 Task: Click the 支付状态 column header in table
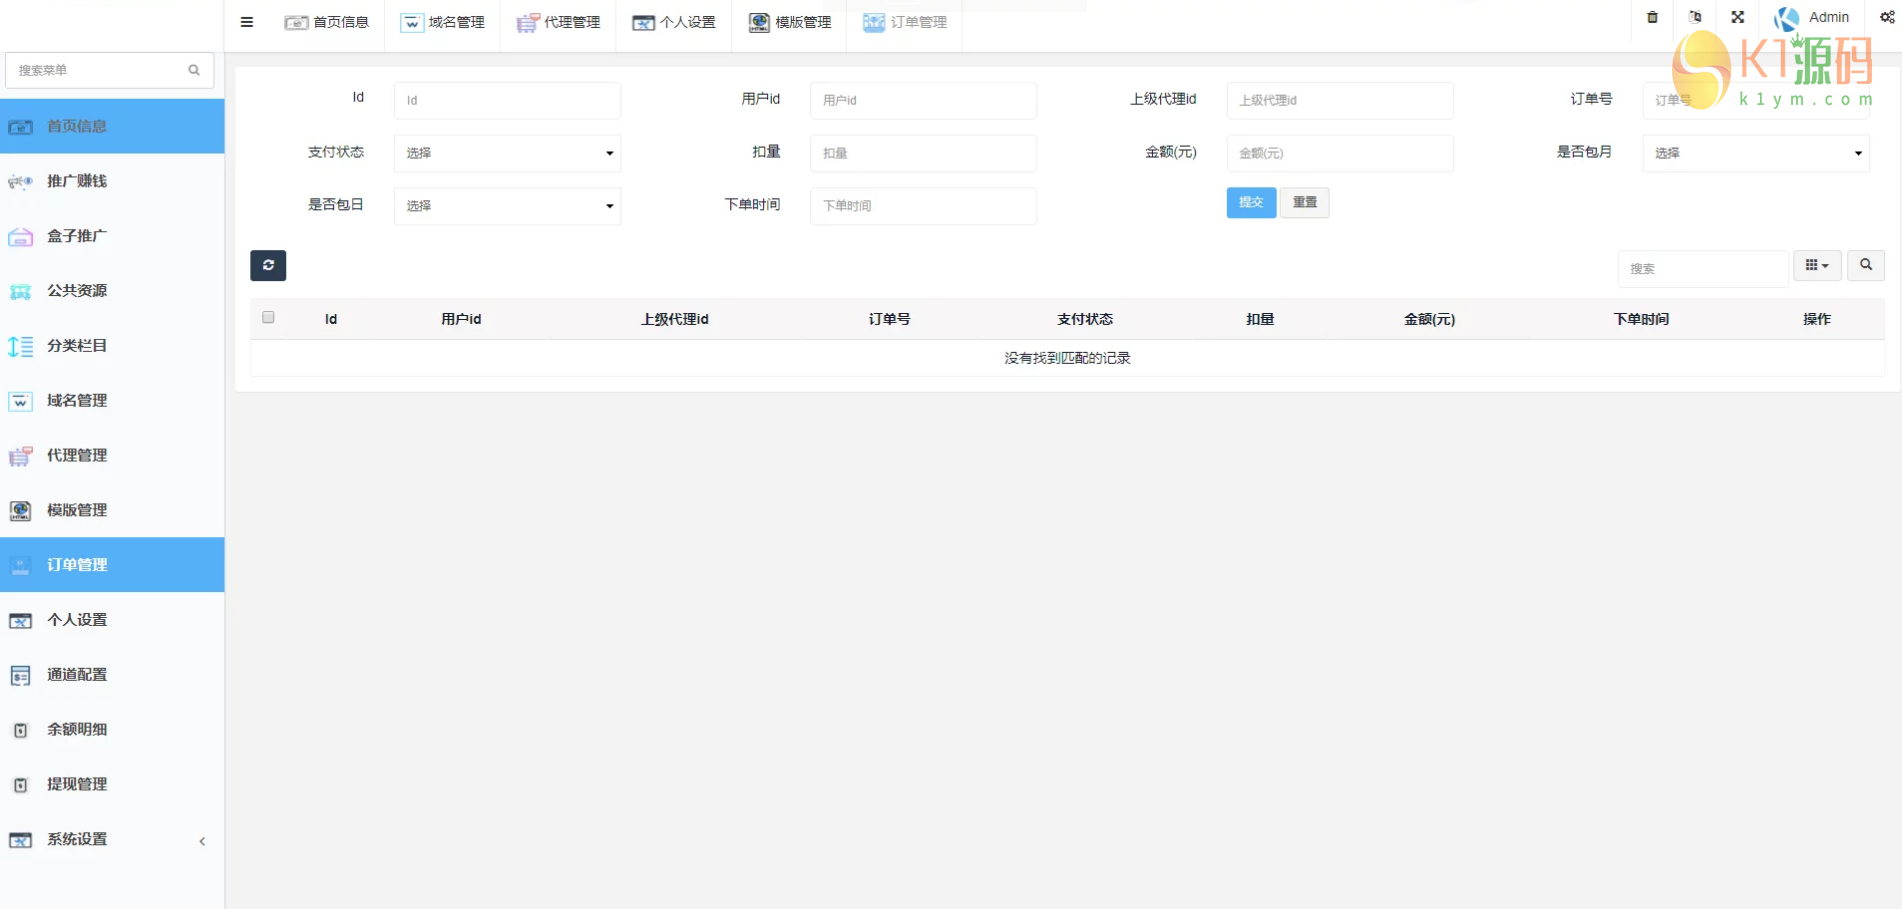[x=1085, y=319]
